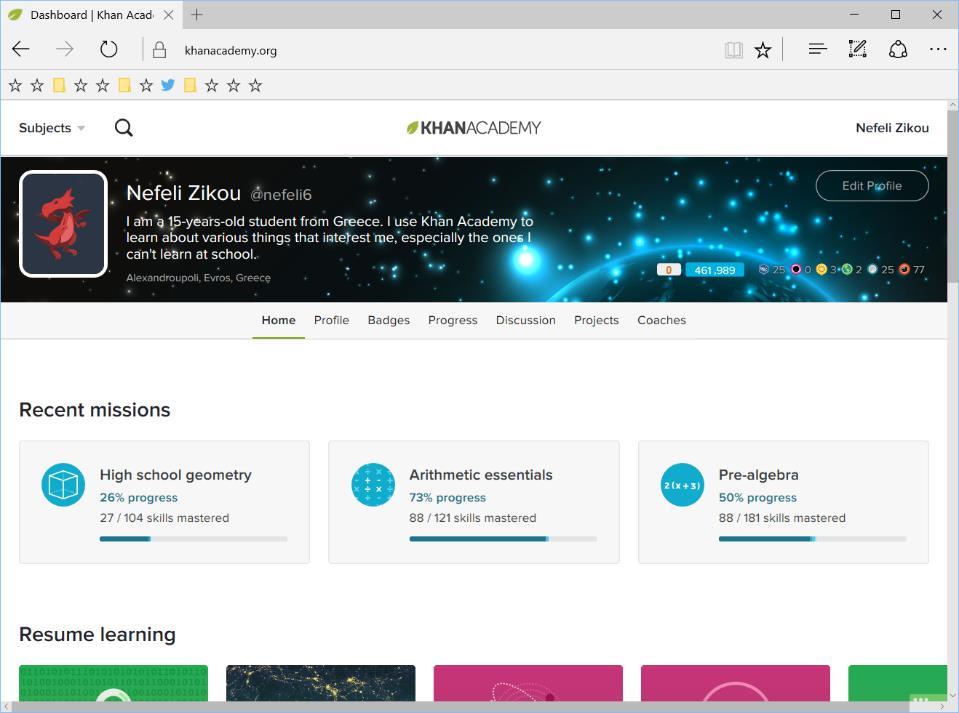
Task: Expand the Subjects dropdown menu
Action: (51, 128)
